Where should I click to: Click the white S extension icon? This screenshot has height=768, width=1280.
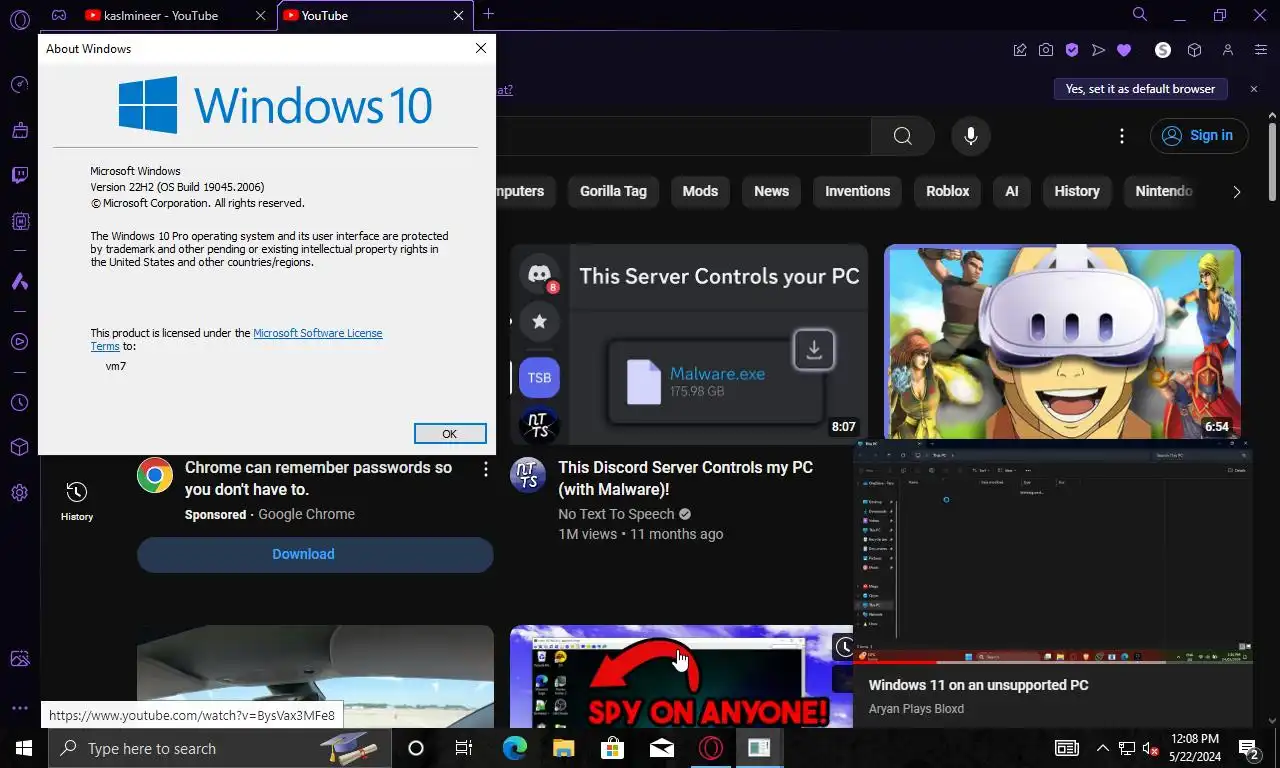pyautogui.click(x=1162, y=50)
